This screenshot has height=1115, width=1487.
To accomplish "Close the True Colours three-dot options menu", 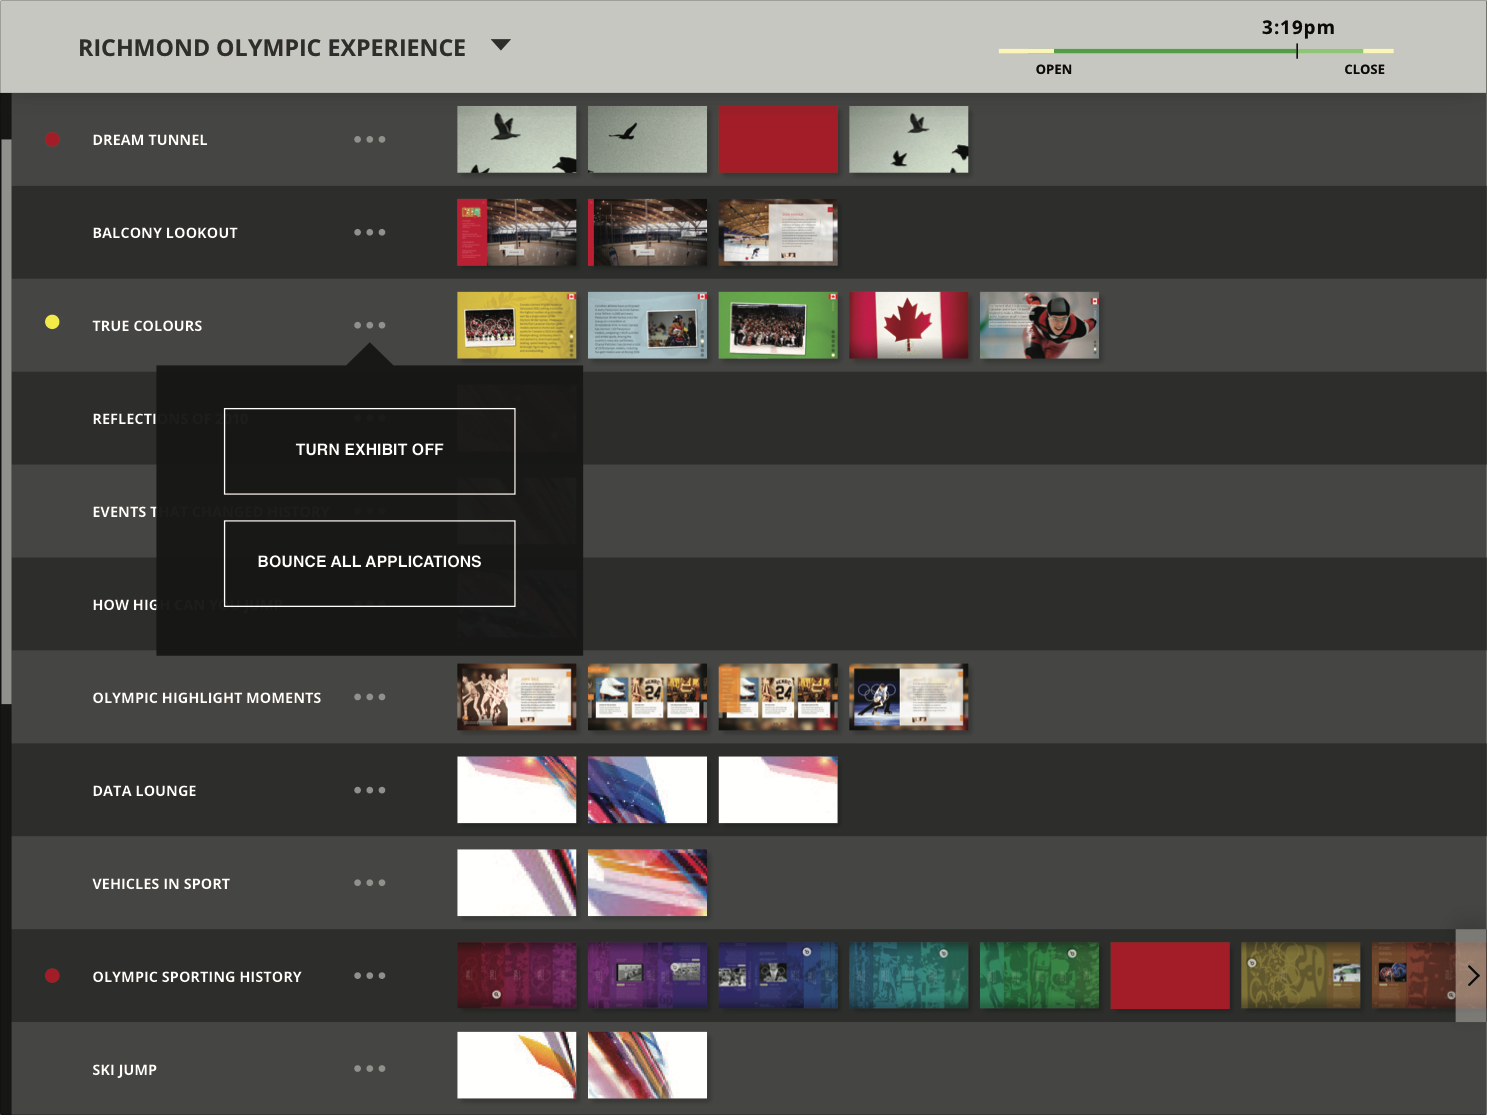I will [x=369, y=326].
